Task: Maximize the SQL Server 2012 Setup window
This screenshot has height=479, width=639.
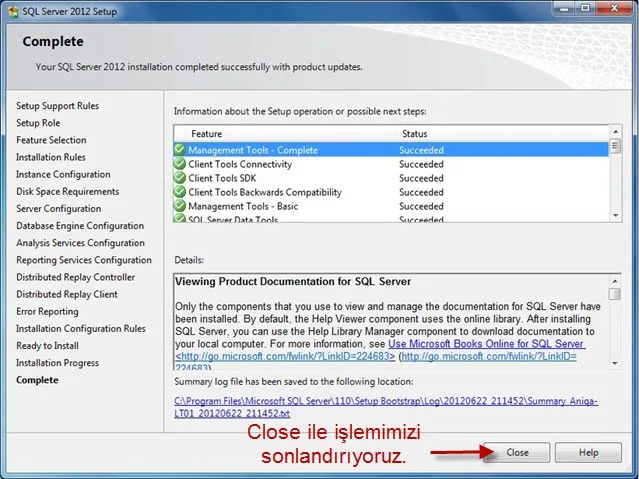Action: pos(585,8)
